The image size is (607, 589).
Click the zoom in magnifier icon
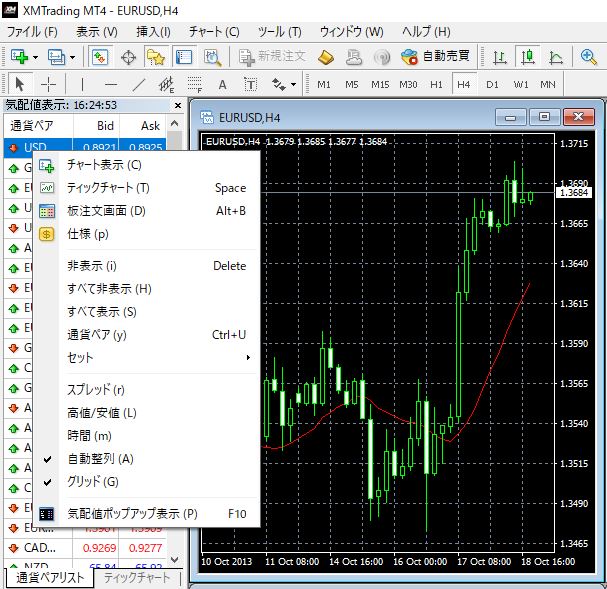tap(588, 57)
